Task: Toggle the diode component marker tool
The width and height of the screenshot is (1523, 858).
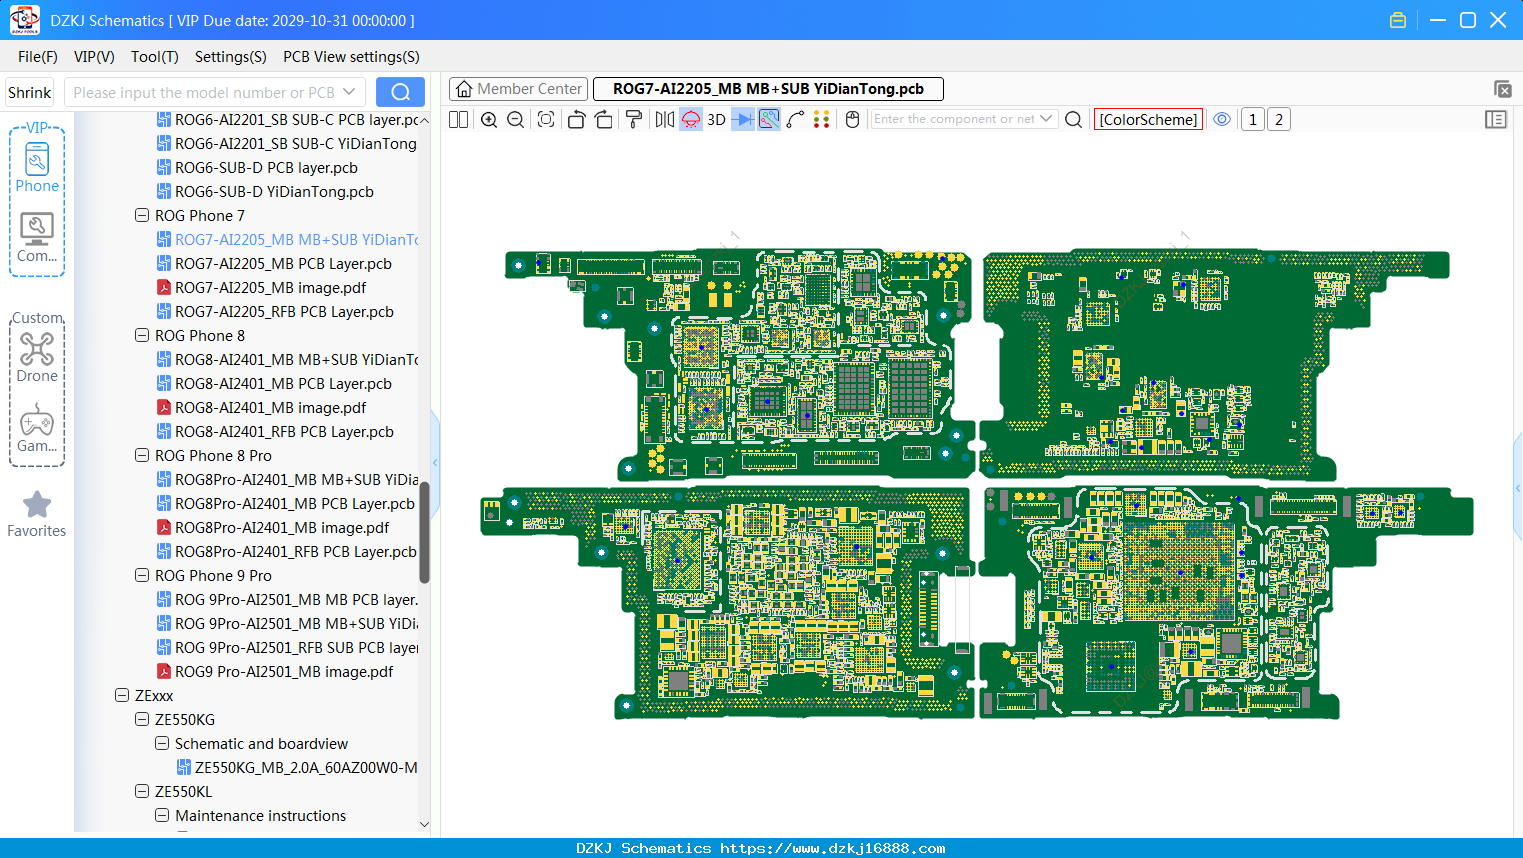Action: tap(743, 120)
